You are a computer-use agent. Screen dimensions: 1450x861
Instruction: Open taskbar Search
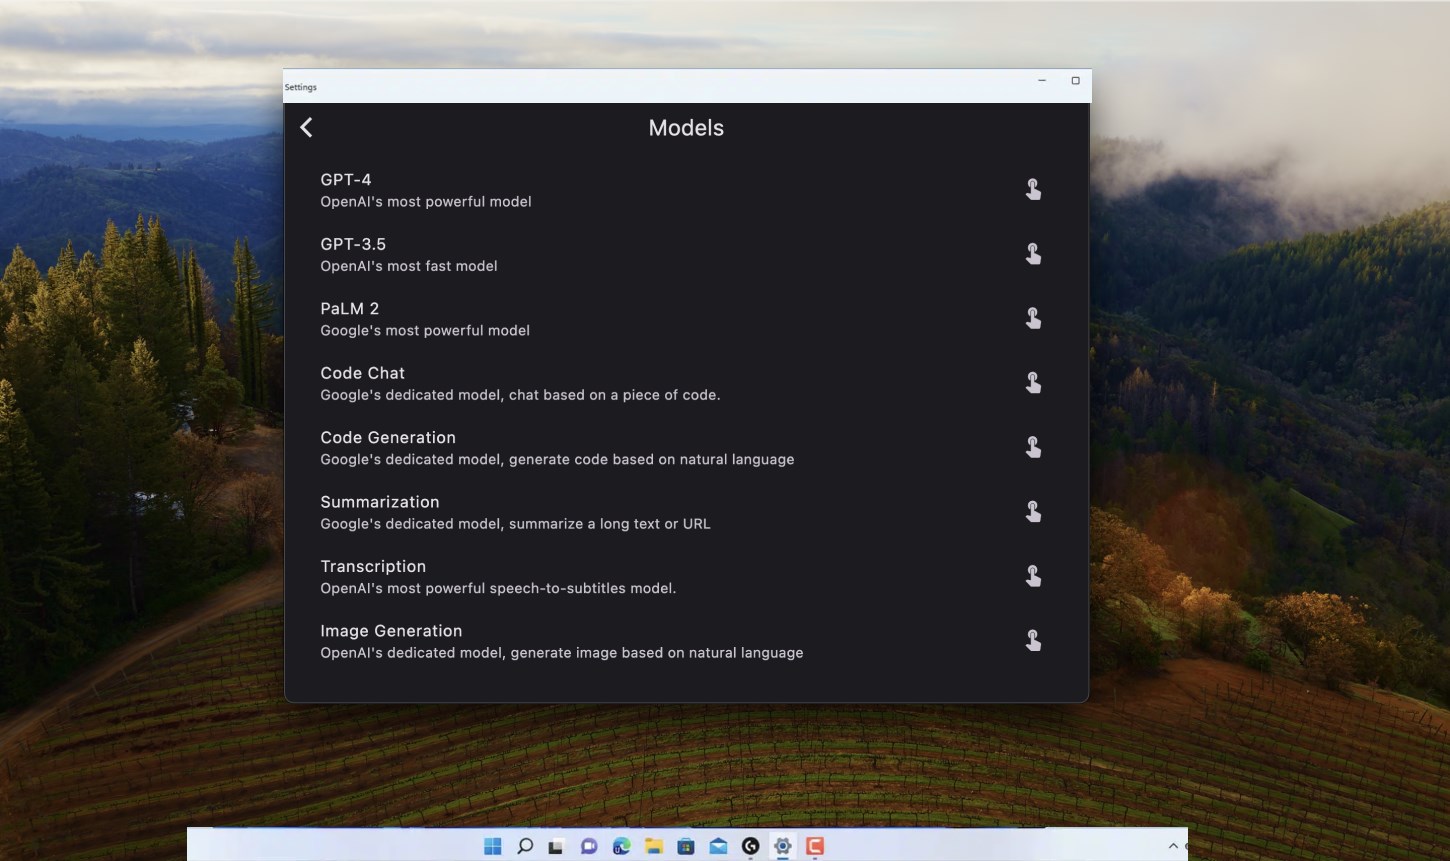click(x=525, y=847)
